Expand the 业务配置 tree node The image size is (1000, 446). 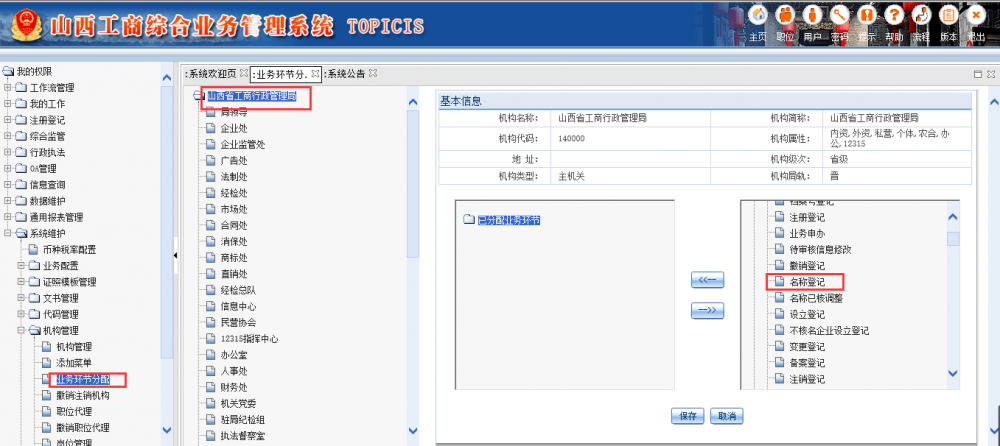coord(21,266)
